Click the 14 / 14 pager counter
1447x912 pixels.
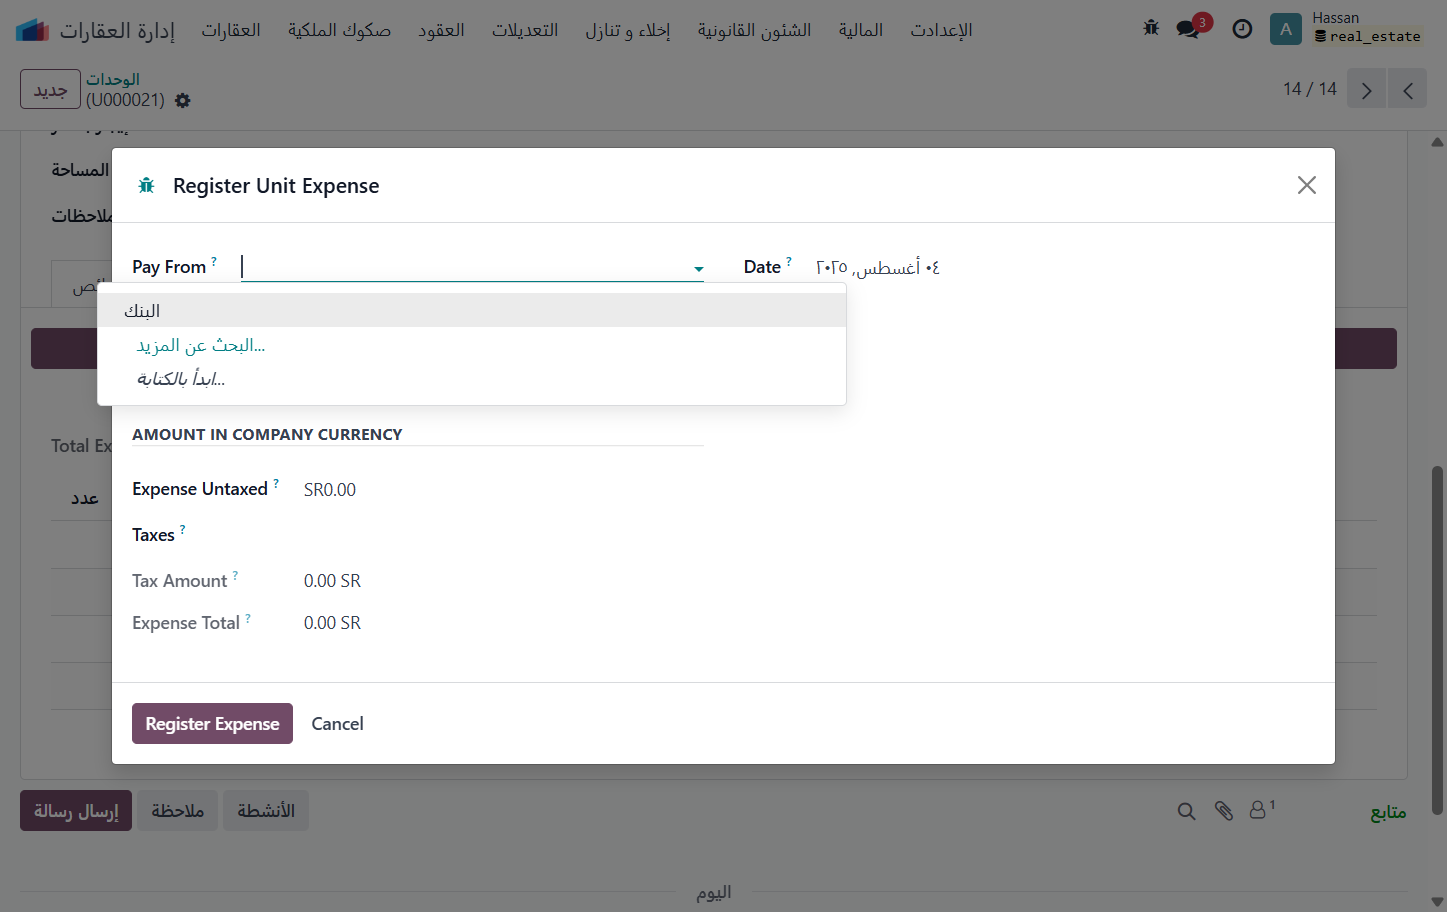point(1309,89)
